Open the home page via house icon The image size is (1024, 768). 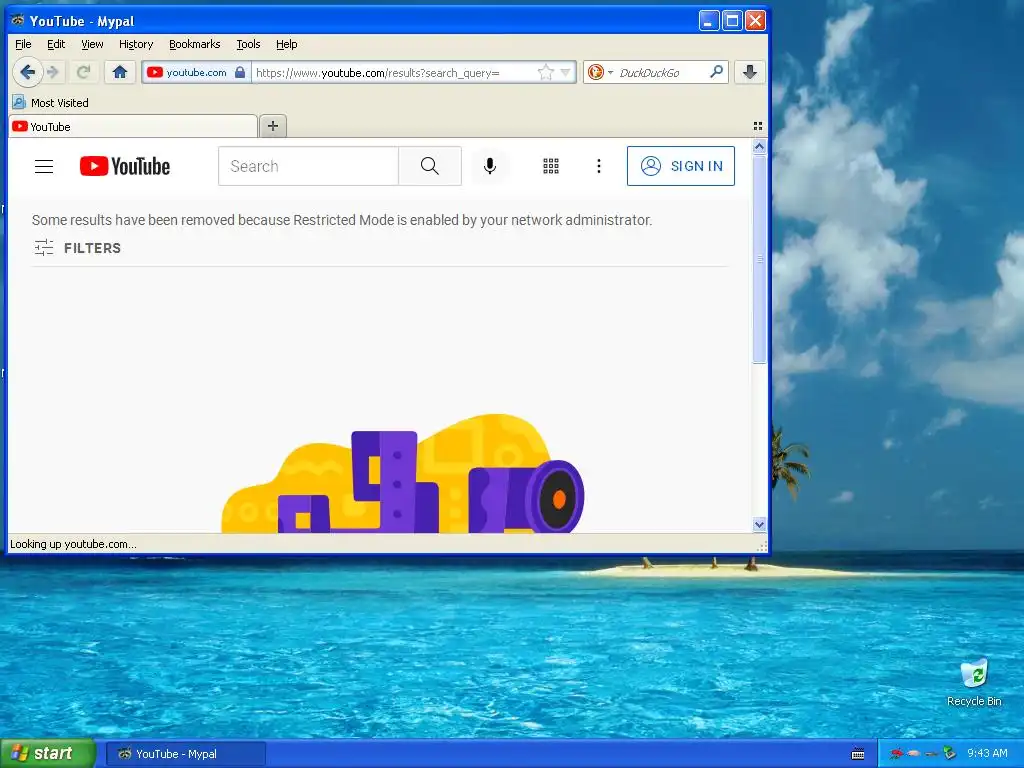[x=120, y=72]
